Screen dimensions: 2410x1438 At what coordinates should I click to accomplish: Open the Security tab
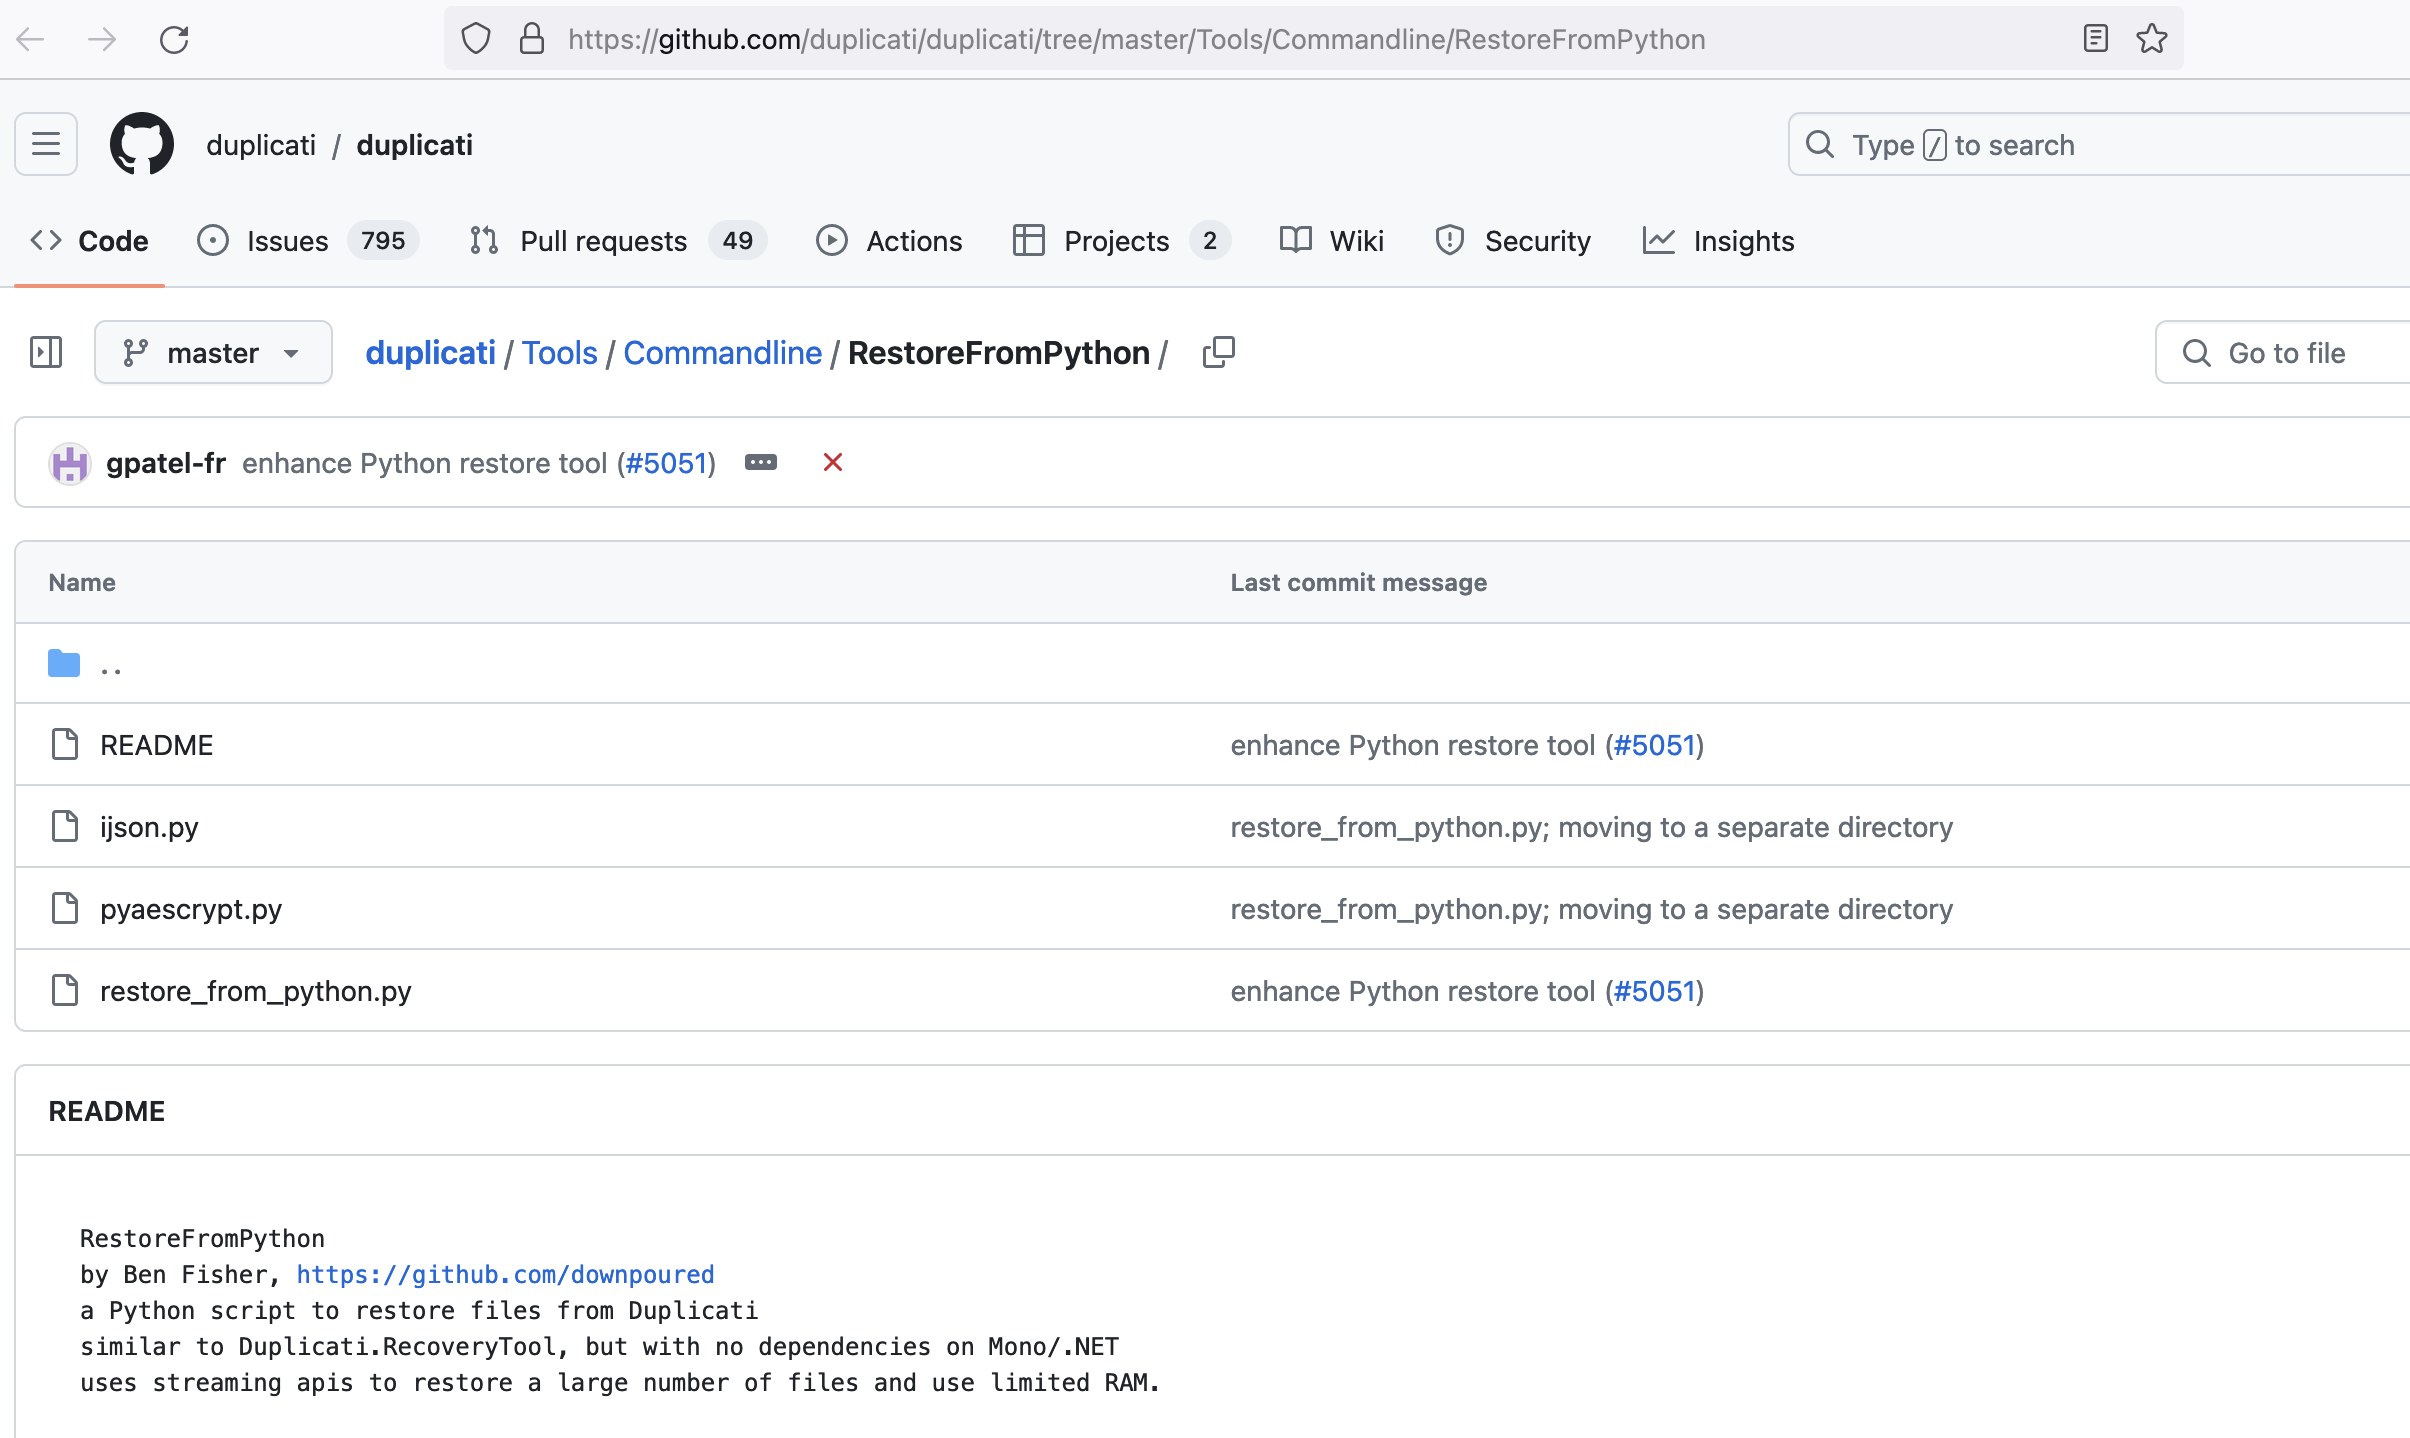coord(1512,241)
